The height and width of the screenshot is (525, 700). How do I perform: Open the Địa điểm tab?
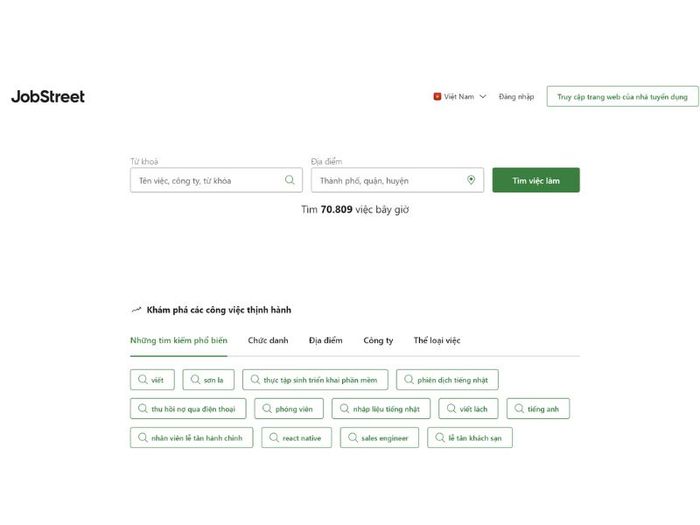point(325,341)
